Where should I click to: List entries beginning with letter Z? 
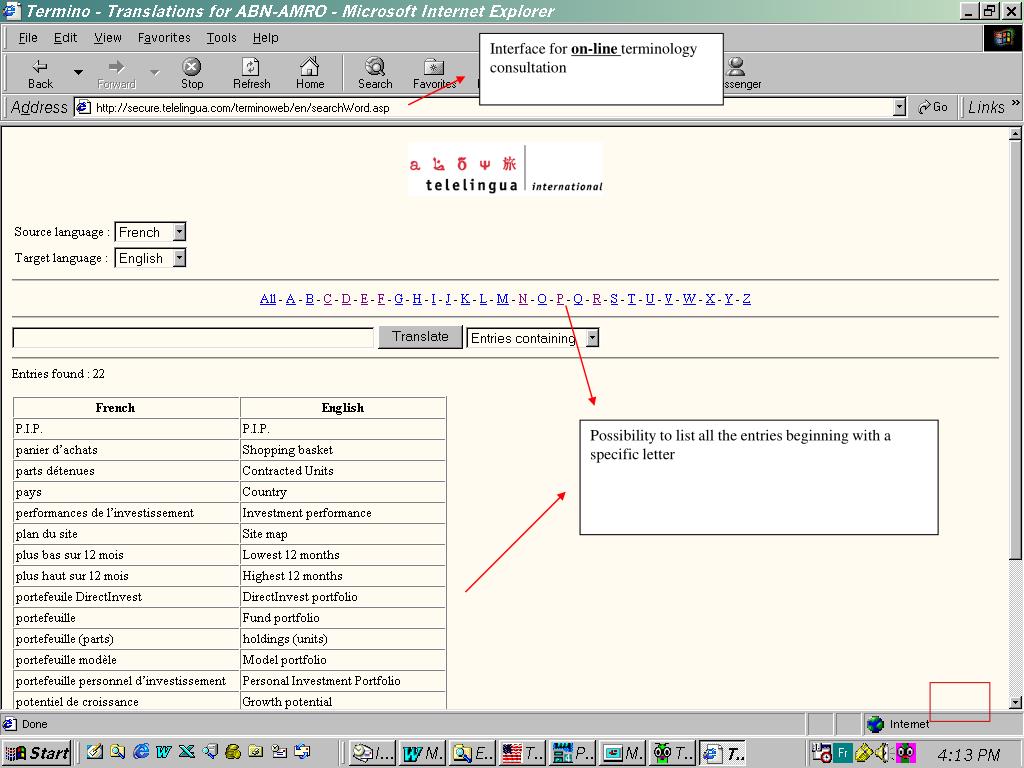pyautogui.click(x=746, y=299)
